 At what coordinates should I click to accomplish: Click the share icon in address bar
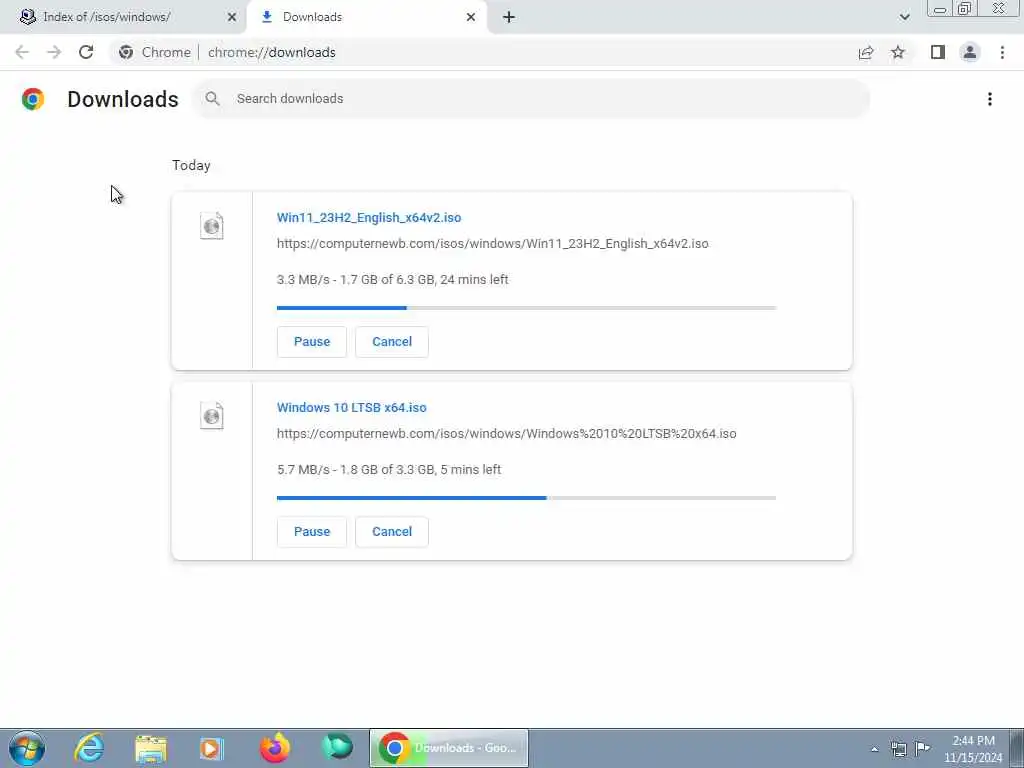866,52
